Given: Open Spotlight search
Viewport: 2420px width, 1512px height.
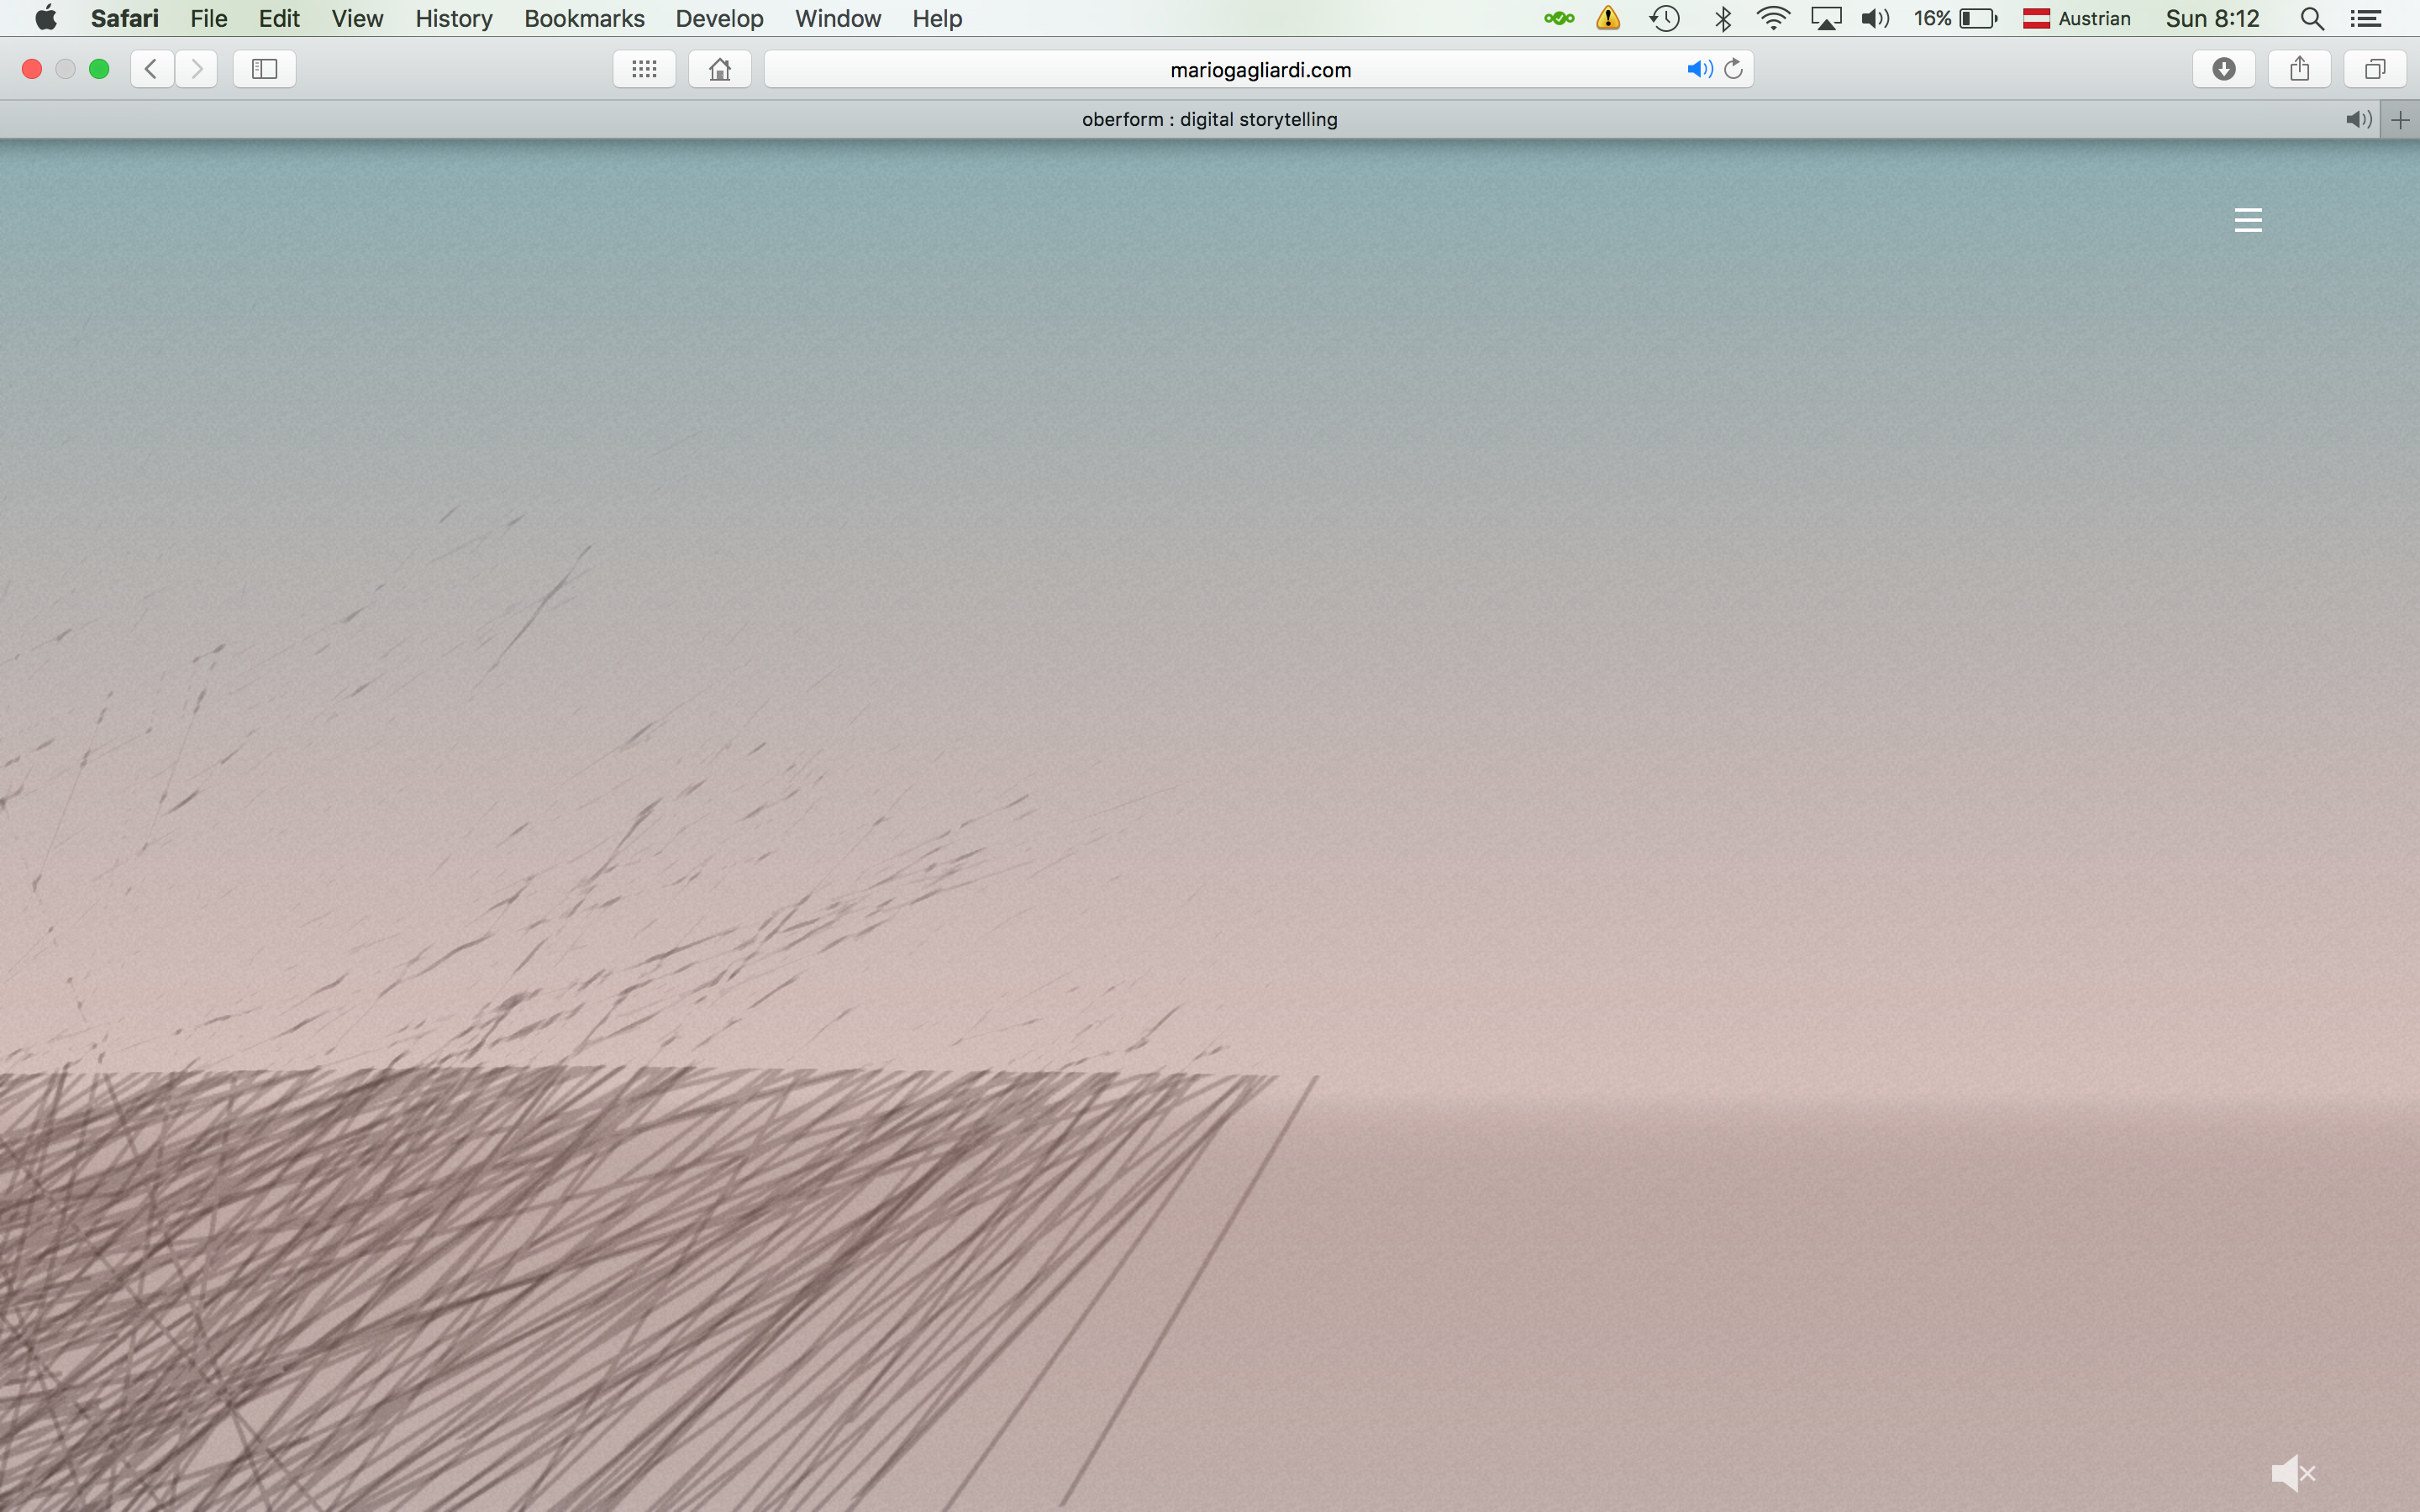Looking at the screenshot, I should [2311, 18].
